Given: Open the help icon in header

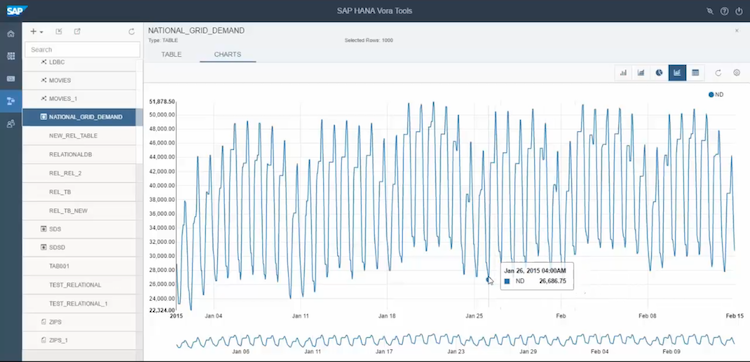Looking at the screenshot, I should point(725,11).
